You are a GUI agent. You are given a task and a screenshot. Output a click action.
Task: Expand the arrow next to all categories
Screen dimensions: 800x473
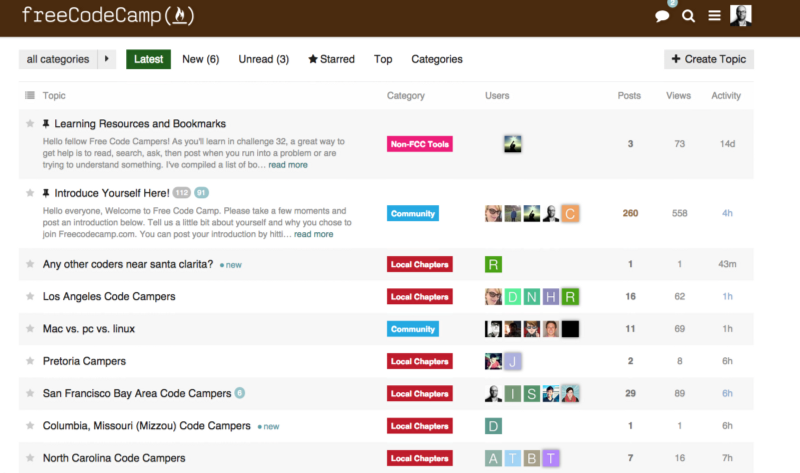click(107, 59)
